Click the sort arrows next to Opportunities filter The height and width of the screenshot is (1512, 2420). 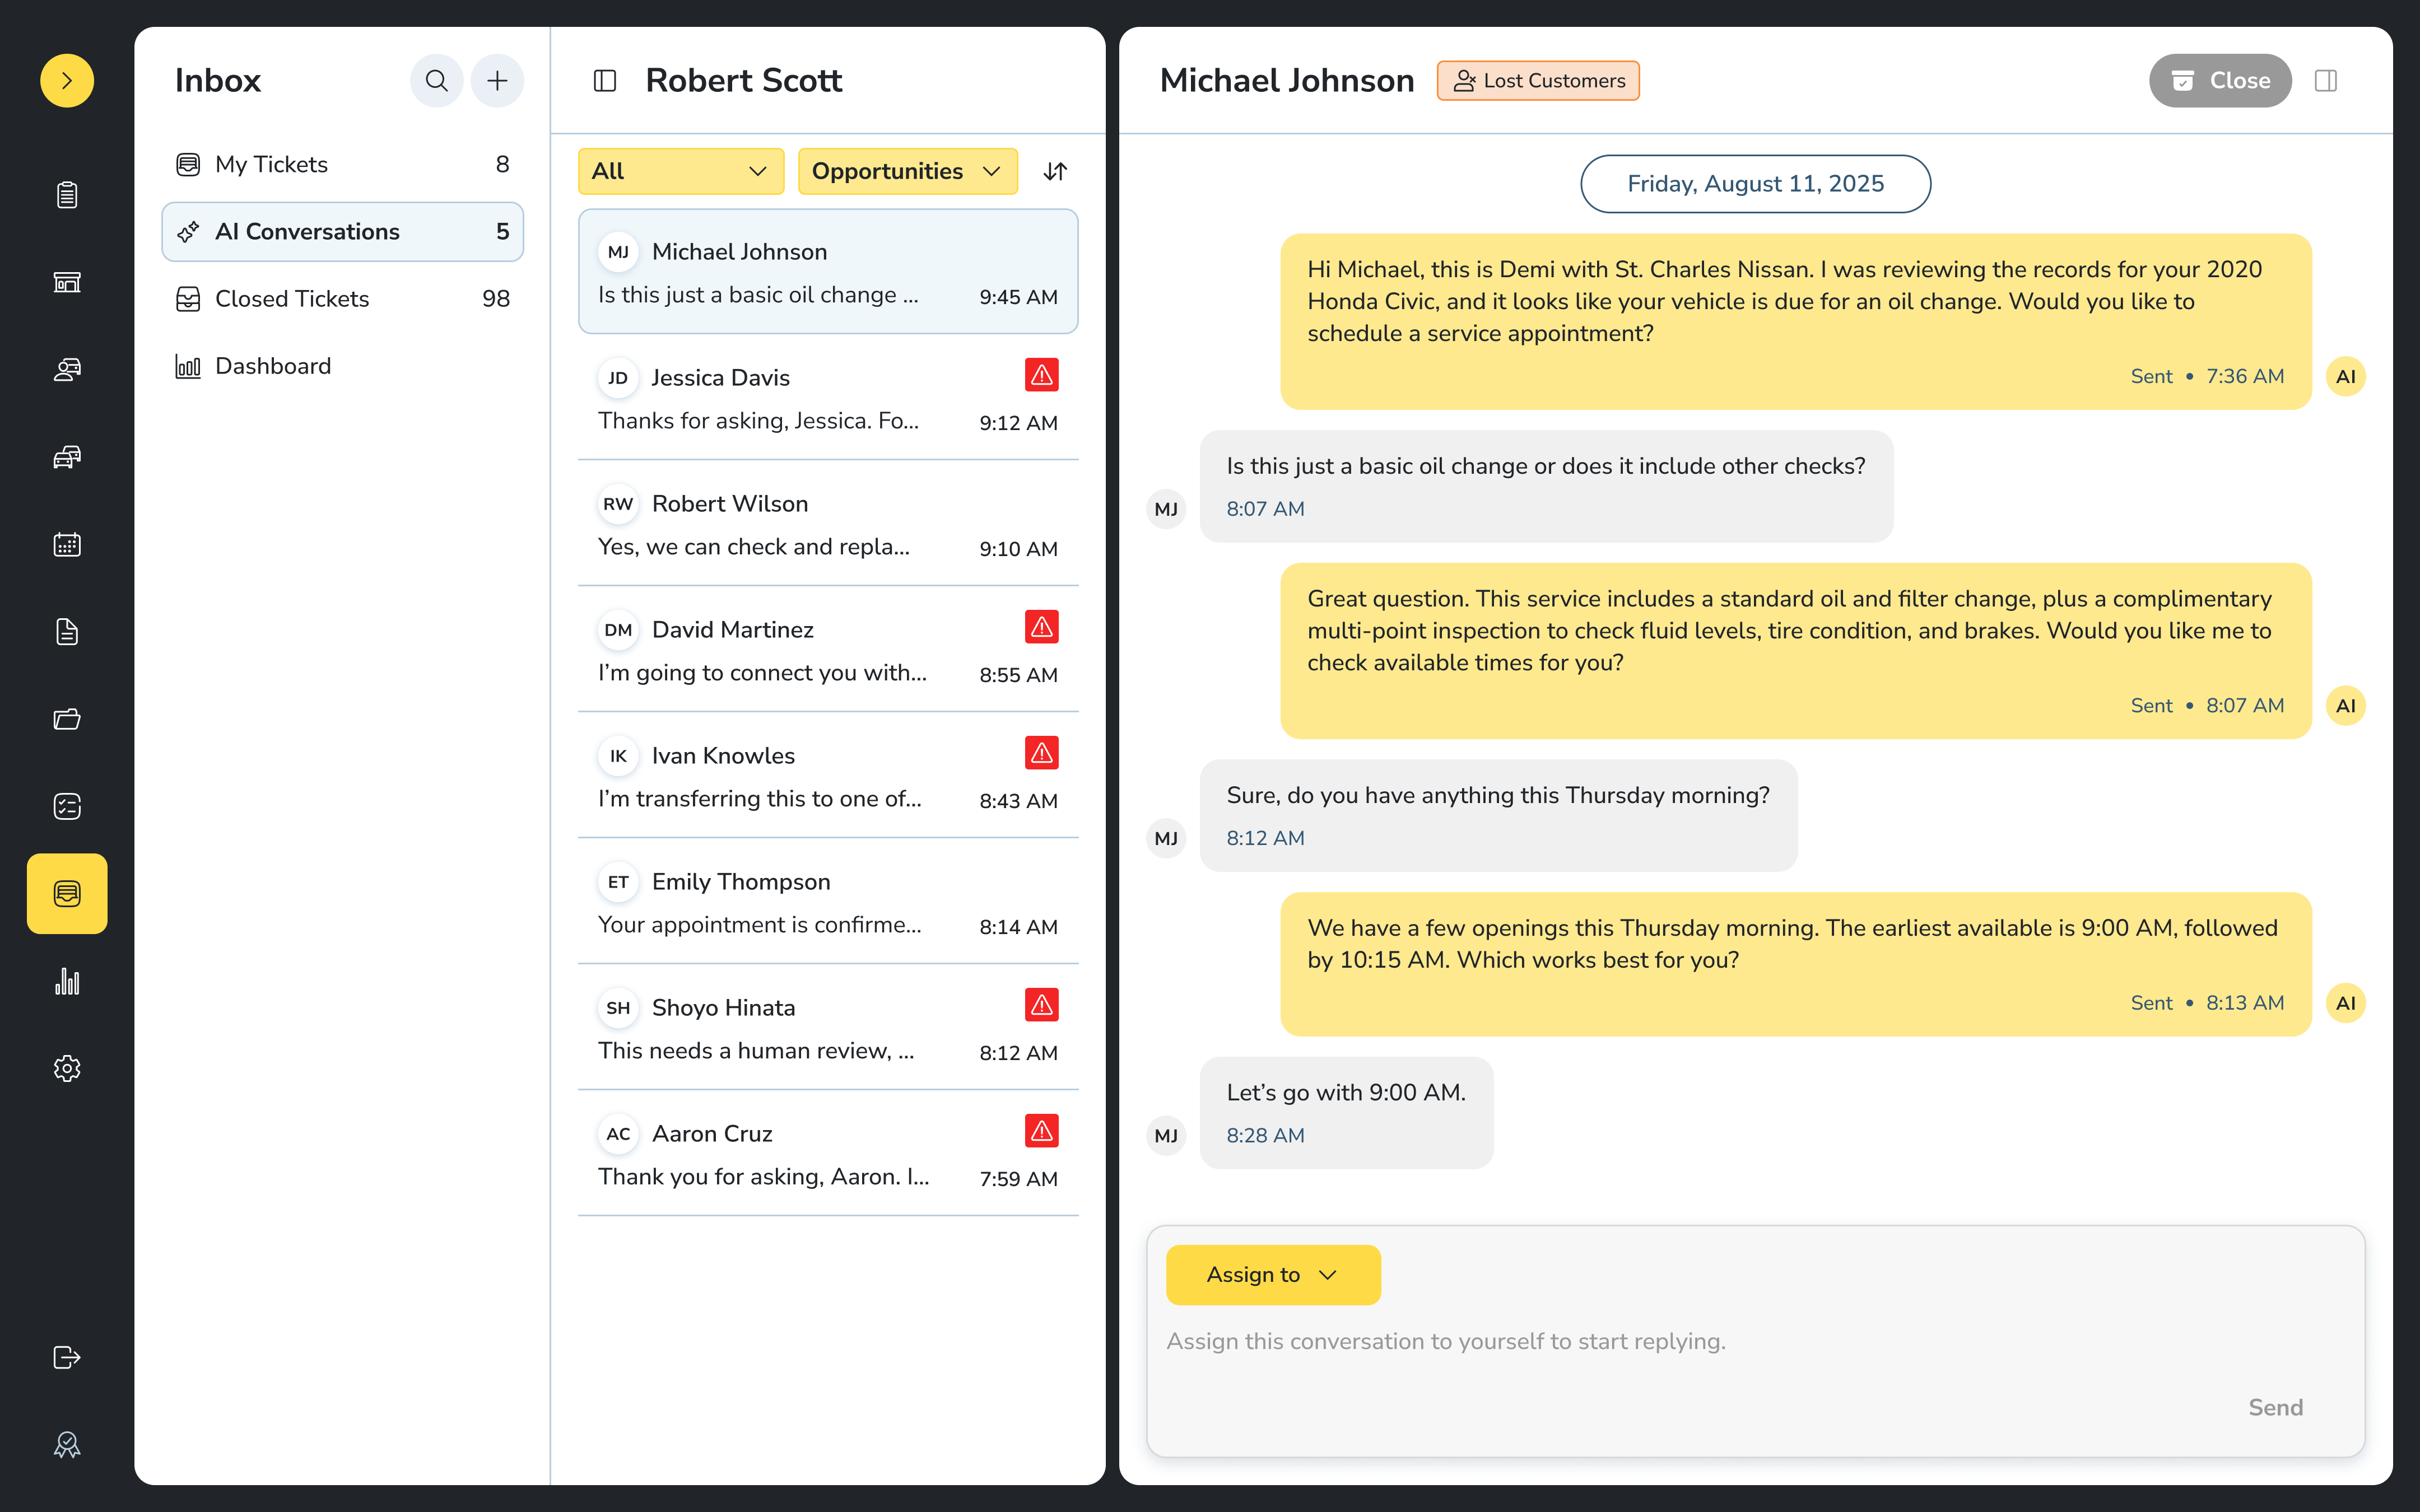coord(1055,171)
